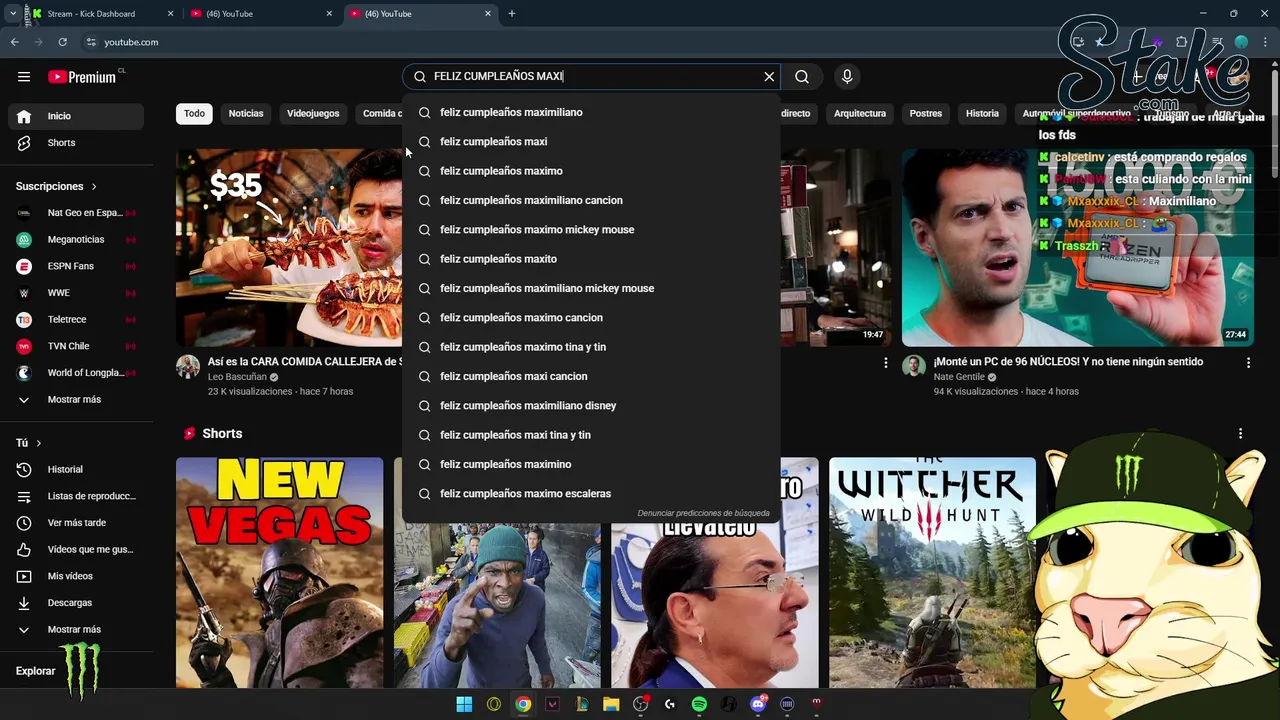1280x720 pixels.
Task: Select the 'Noticias' filter chip
Action: [x=246, y=113]
